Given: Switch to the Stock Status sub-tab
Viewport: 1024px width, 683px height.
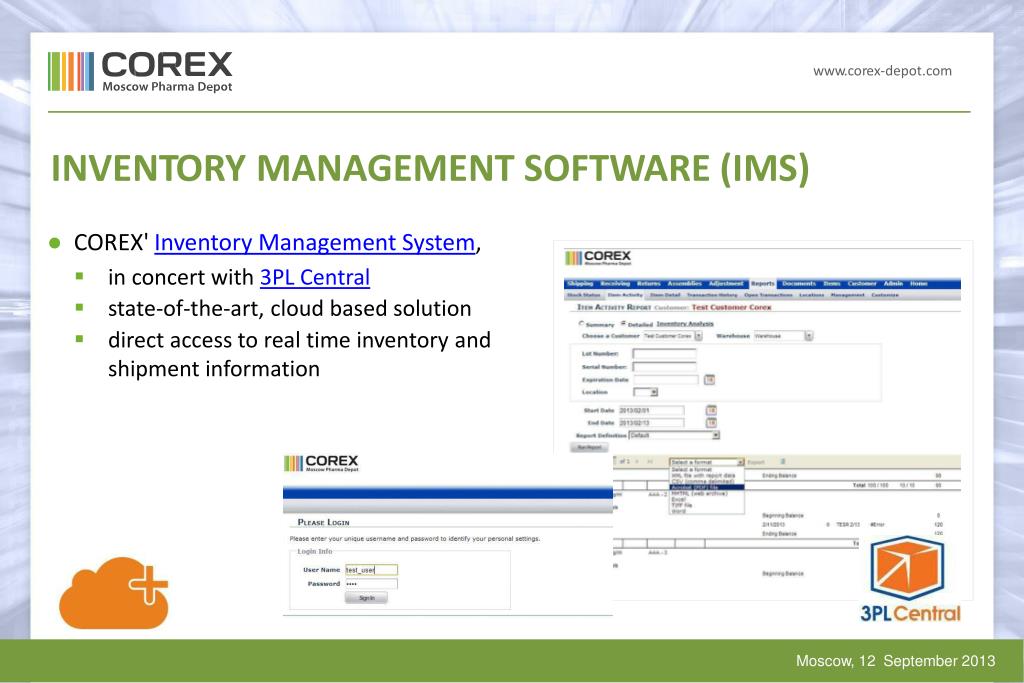Looking at the screenshot, I should click(x=584, y=295).
